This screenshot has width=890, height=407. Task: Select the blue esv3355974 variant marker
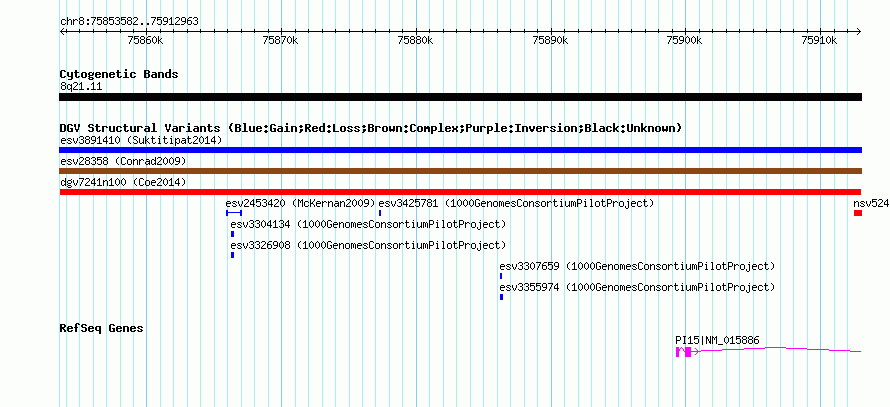[501, 297]
